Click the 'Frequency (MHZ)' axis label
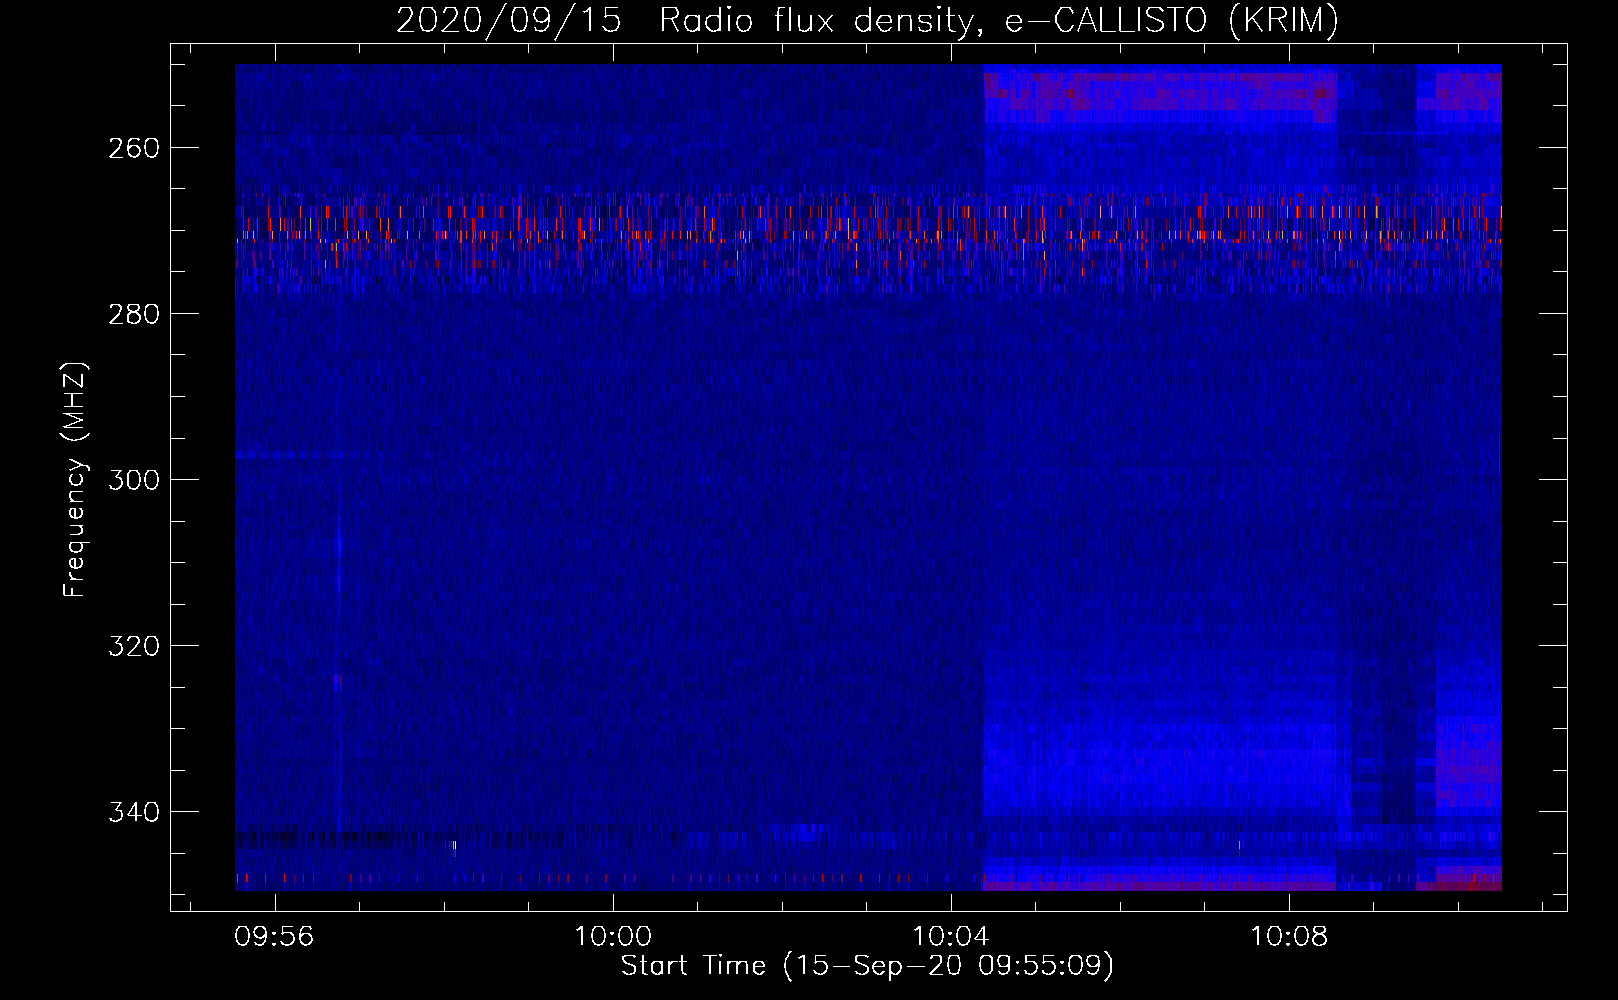1618x1000 pixels. (75, 480)
